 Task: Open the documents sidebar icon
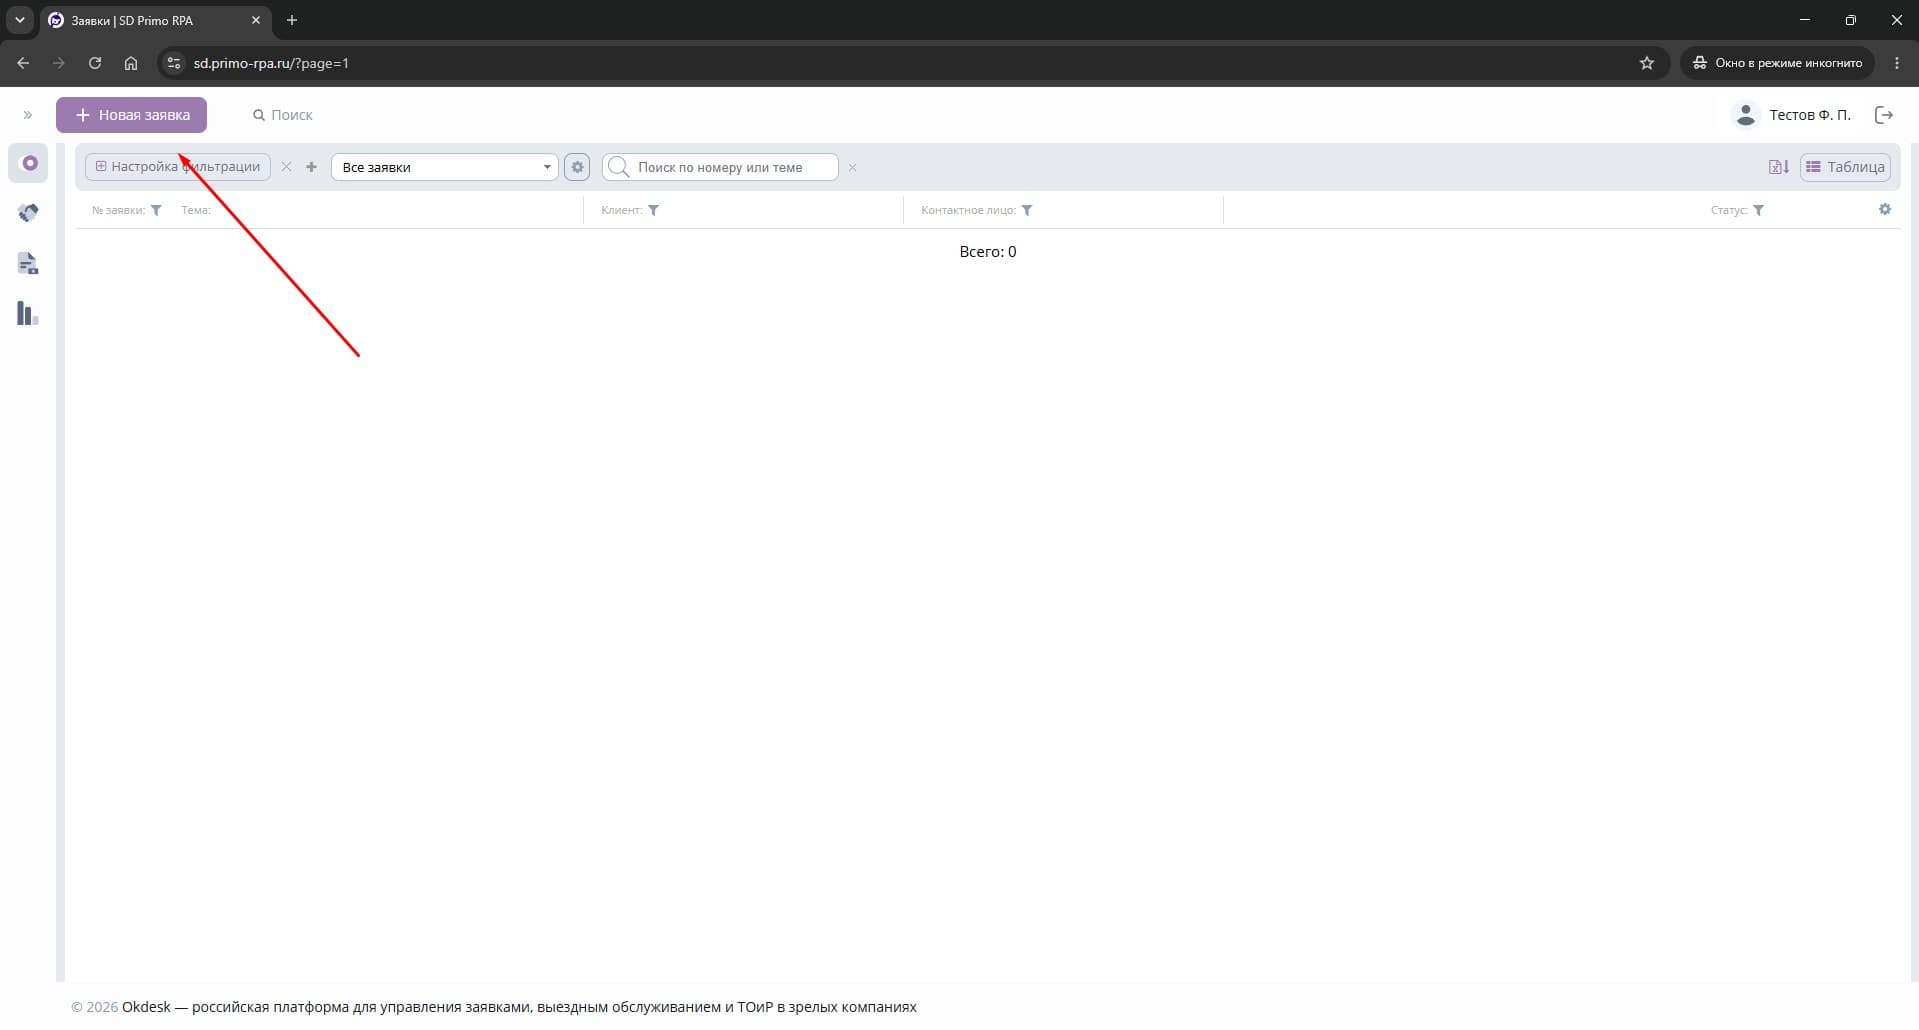click(28, 264)
